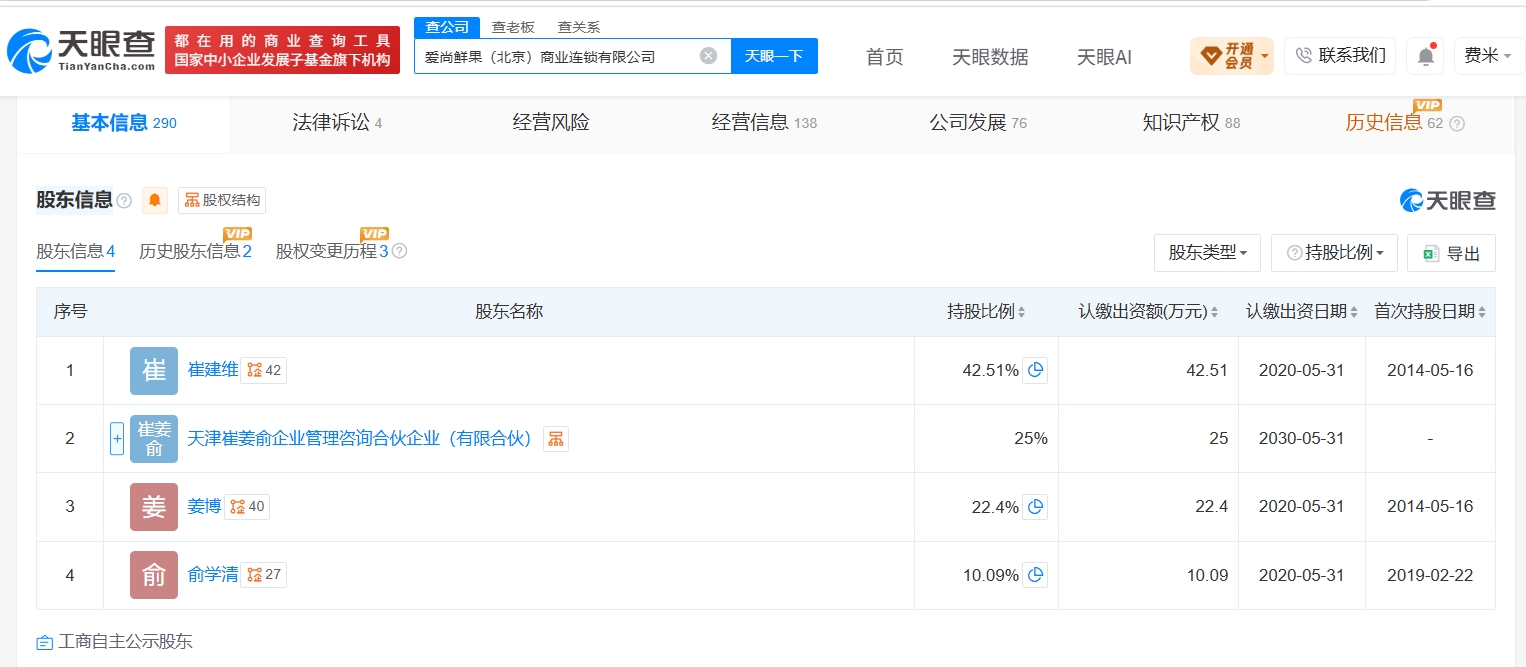Open the 天眼数据 nav item
Viewport: 1526px width, 667px height.
click(x=990, y=57)
